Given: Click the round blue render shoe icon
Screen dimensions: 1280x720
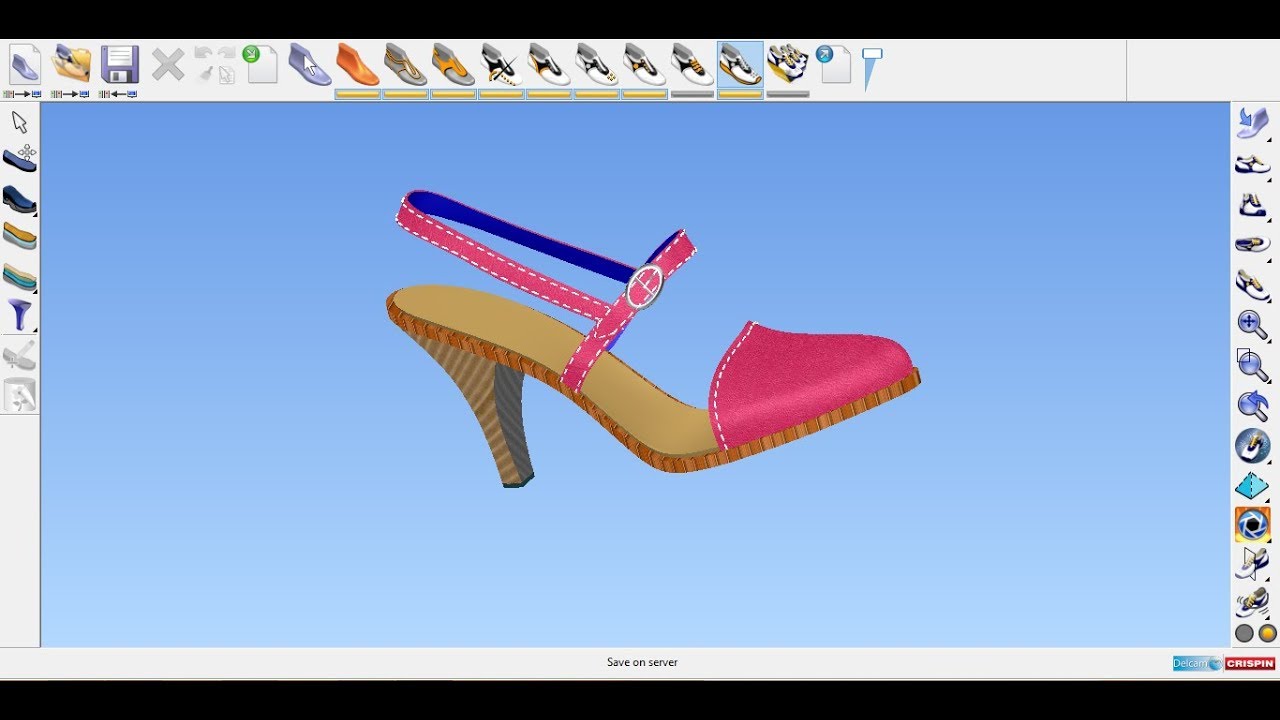Looking at the screenshot, I should click(1252, 445).
